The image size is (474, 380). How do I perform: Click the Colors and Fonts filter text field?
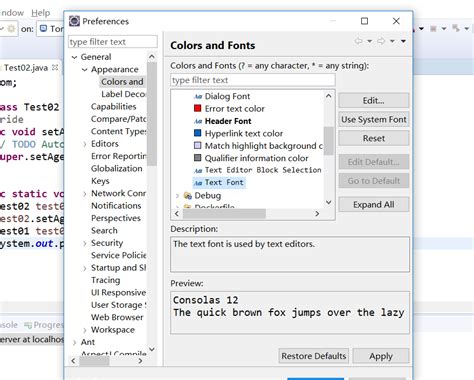(253, 80)
